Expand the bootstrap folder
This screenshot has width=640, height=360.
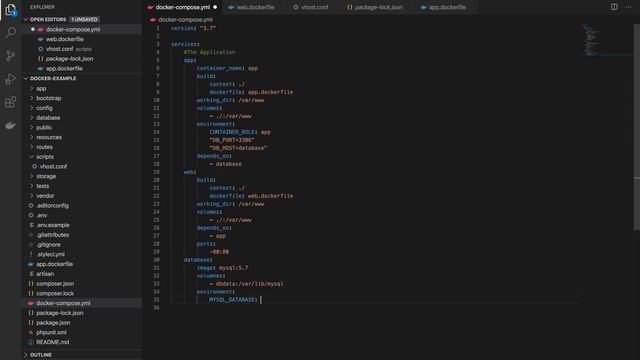(x=82, y=98)
